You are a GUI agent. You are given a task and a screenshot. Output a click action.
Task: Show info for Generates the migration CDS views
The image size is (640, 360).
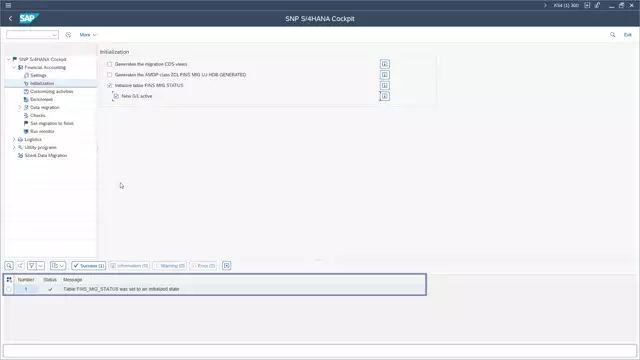(384, 64)
